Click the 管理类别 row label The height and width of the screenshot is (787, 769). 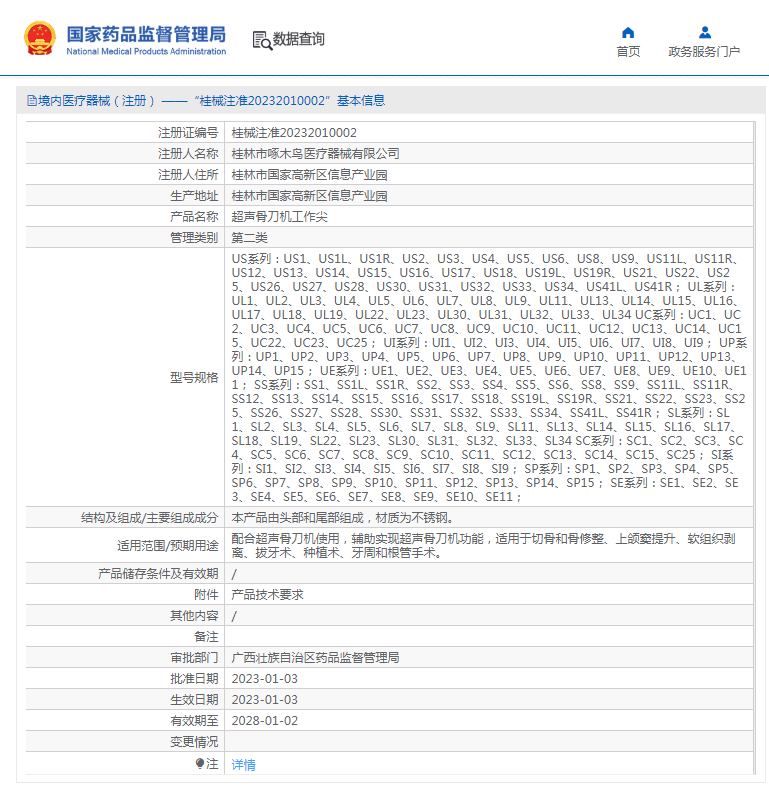pyautogui.click(x=194, y=238)
